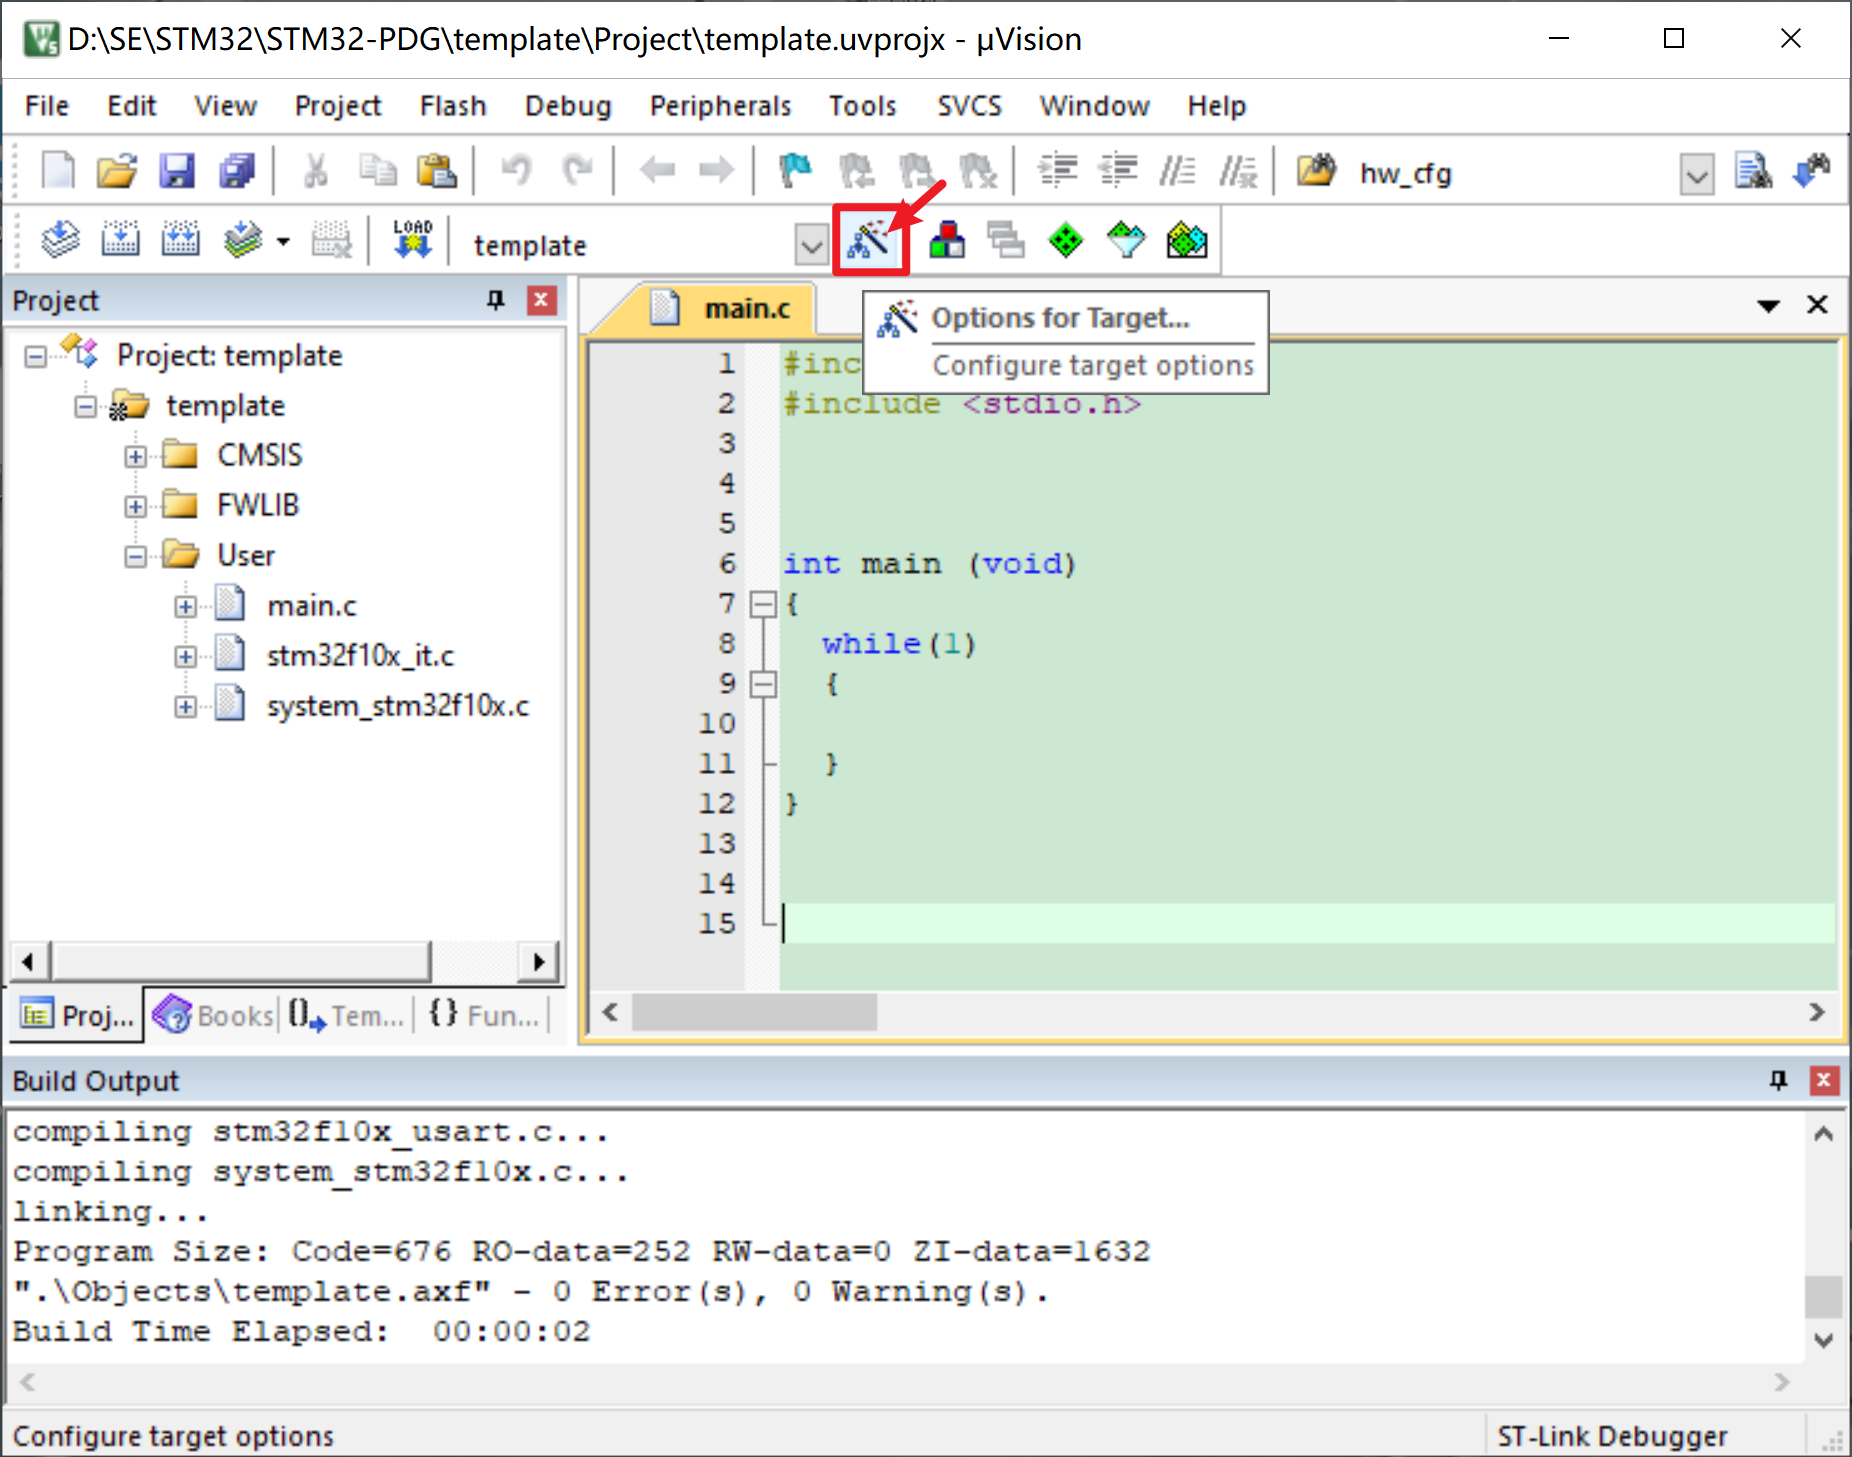Toggle the Project panel pin
Screen dimensions: 1852x1457
pyautogui.click(x=495, y=300)
